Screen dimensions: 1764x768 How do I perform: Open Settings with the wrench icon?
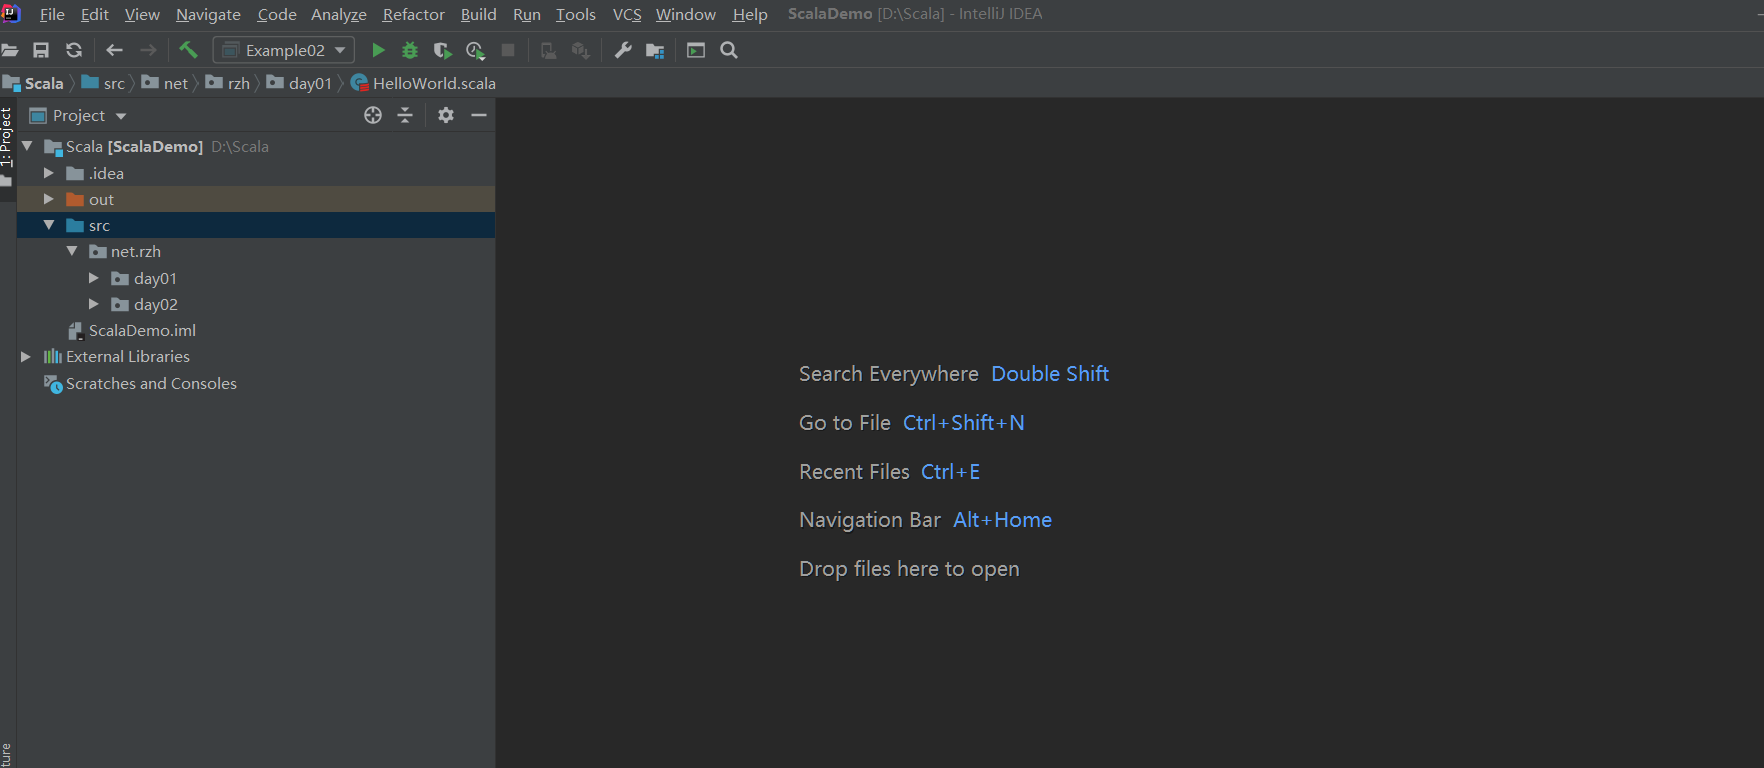[623, 50]
